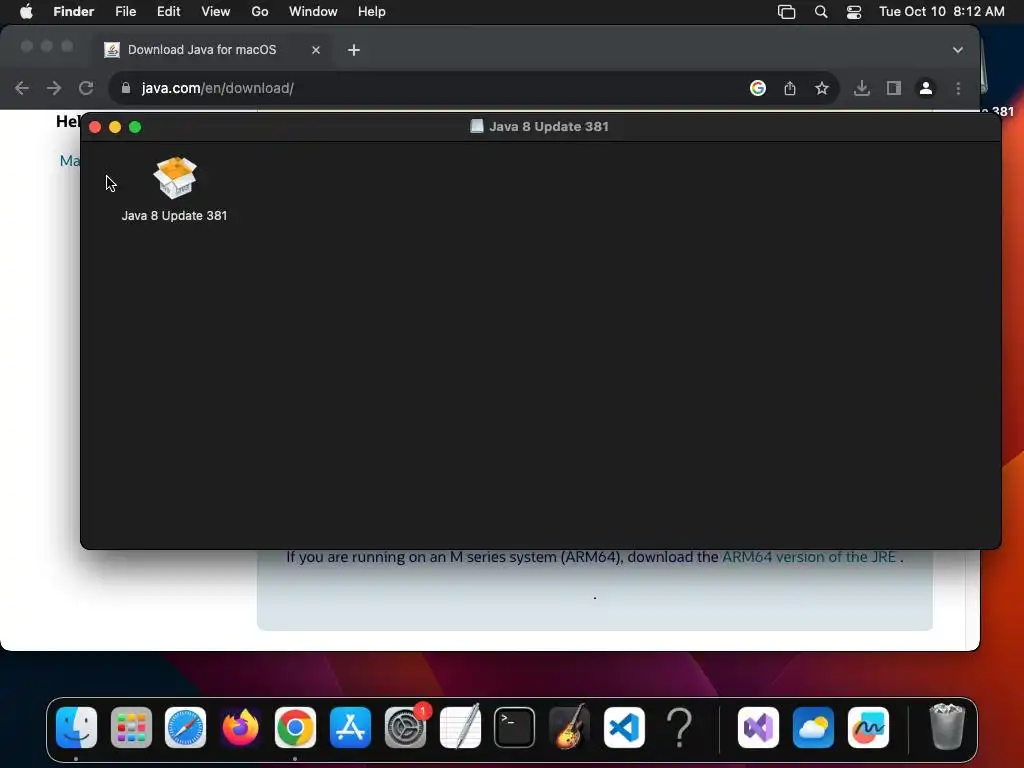Open Chrome three-dot menu

click(958, 88)
